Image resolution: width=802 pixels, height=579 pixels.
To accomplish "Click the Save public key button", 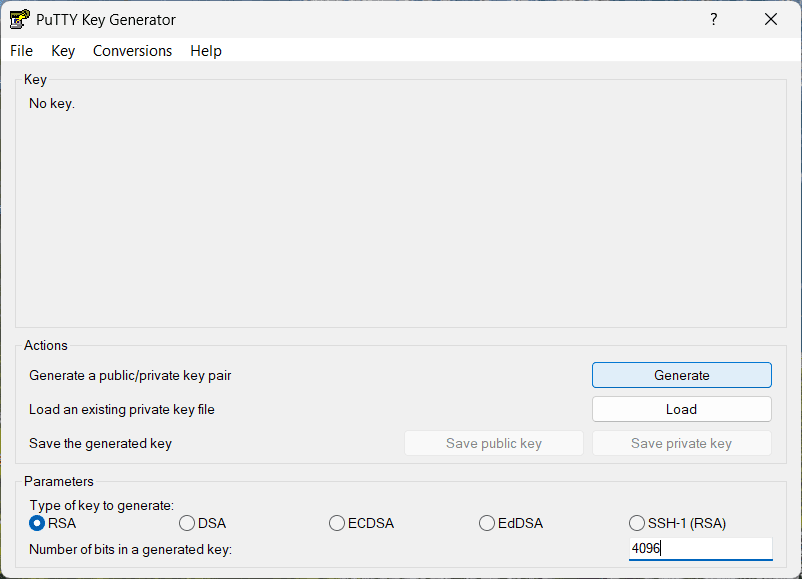I will point(494,443).
